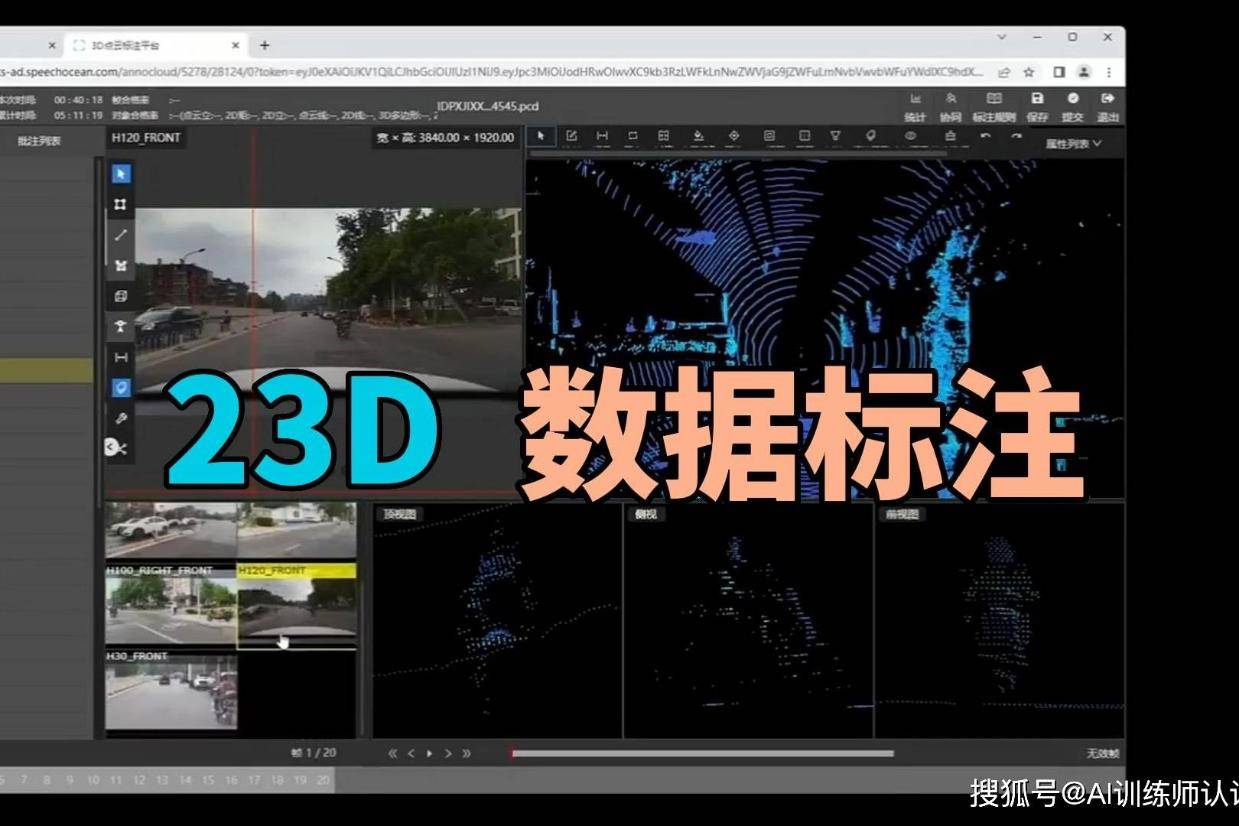This screenshot has height=826, width=1239.
Task: Open the 统计 statistics panel
Action: (915, 107)
